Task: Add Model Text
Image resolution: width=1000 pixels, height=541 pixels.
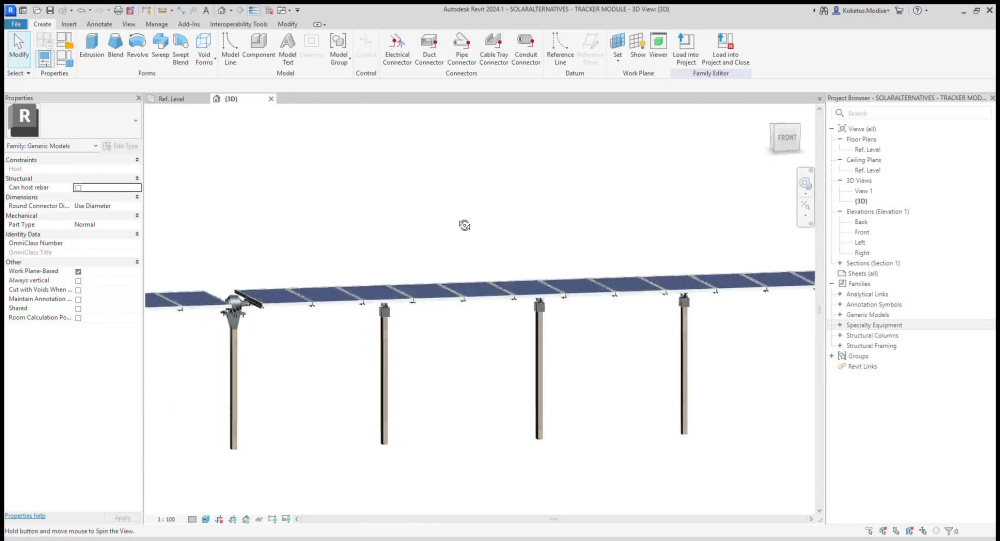Action: (288, 49)
